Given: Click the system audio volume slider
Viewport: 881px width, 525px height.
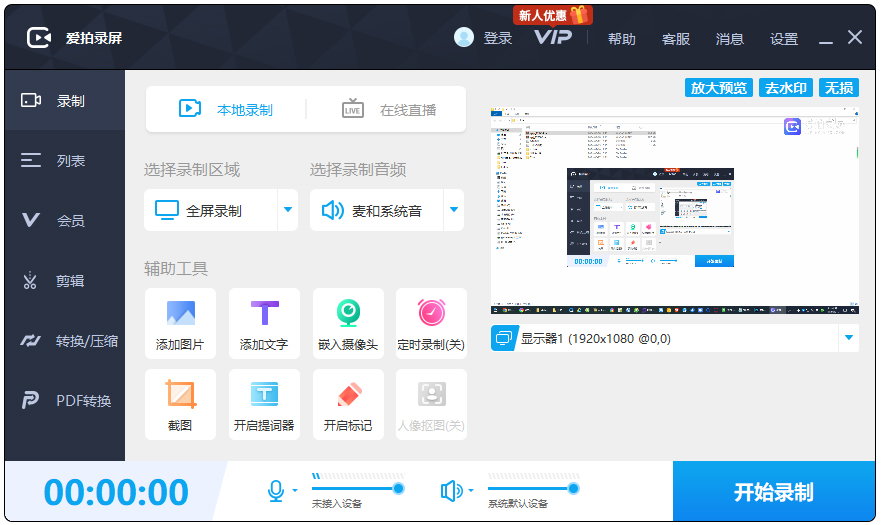Looking at the screenshot, I should [533, 488].
